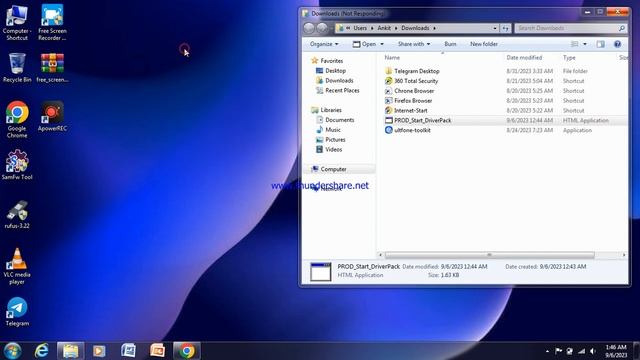Image resolution: width=640 pixels, height=360 pixels.
Task: Show hidden system tray icons
Action: point(547,351)
